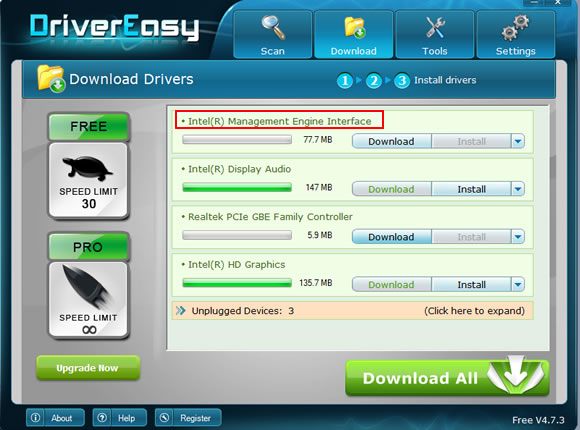580x430 pixels.
Task: Click the Help question mark icon
Action: (x=102, y=418)
